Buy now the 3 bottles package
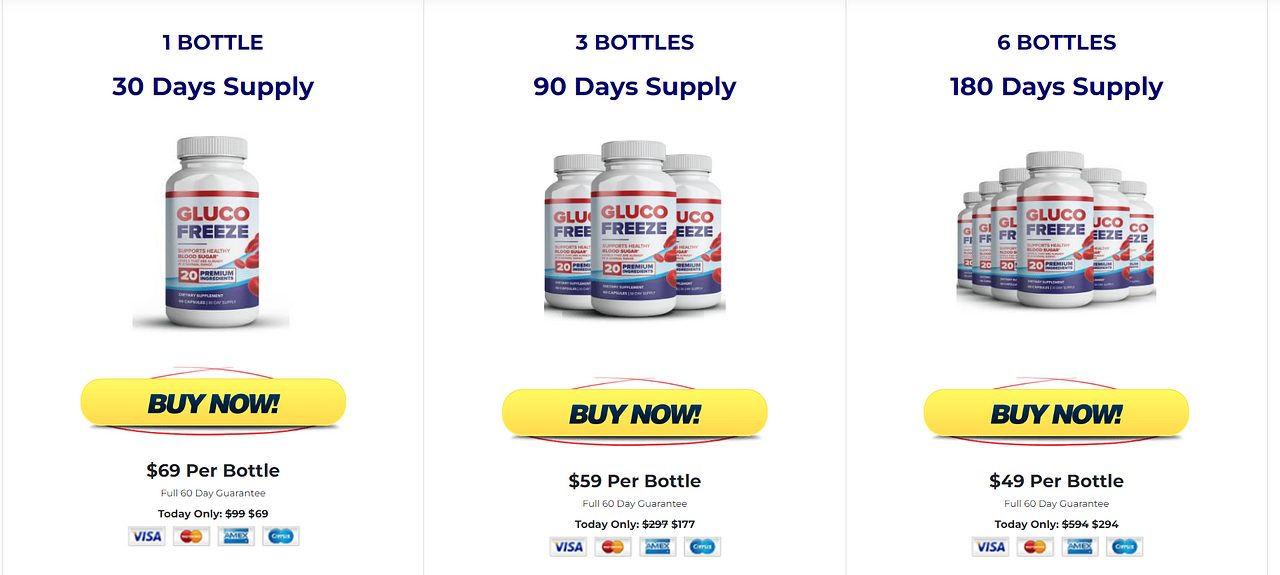 (634, 413)
